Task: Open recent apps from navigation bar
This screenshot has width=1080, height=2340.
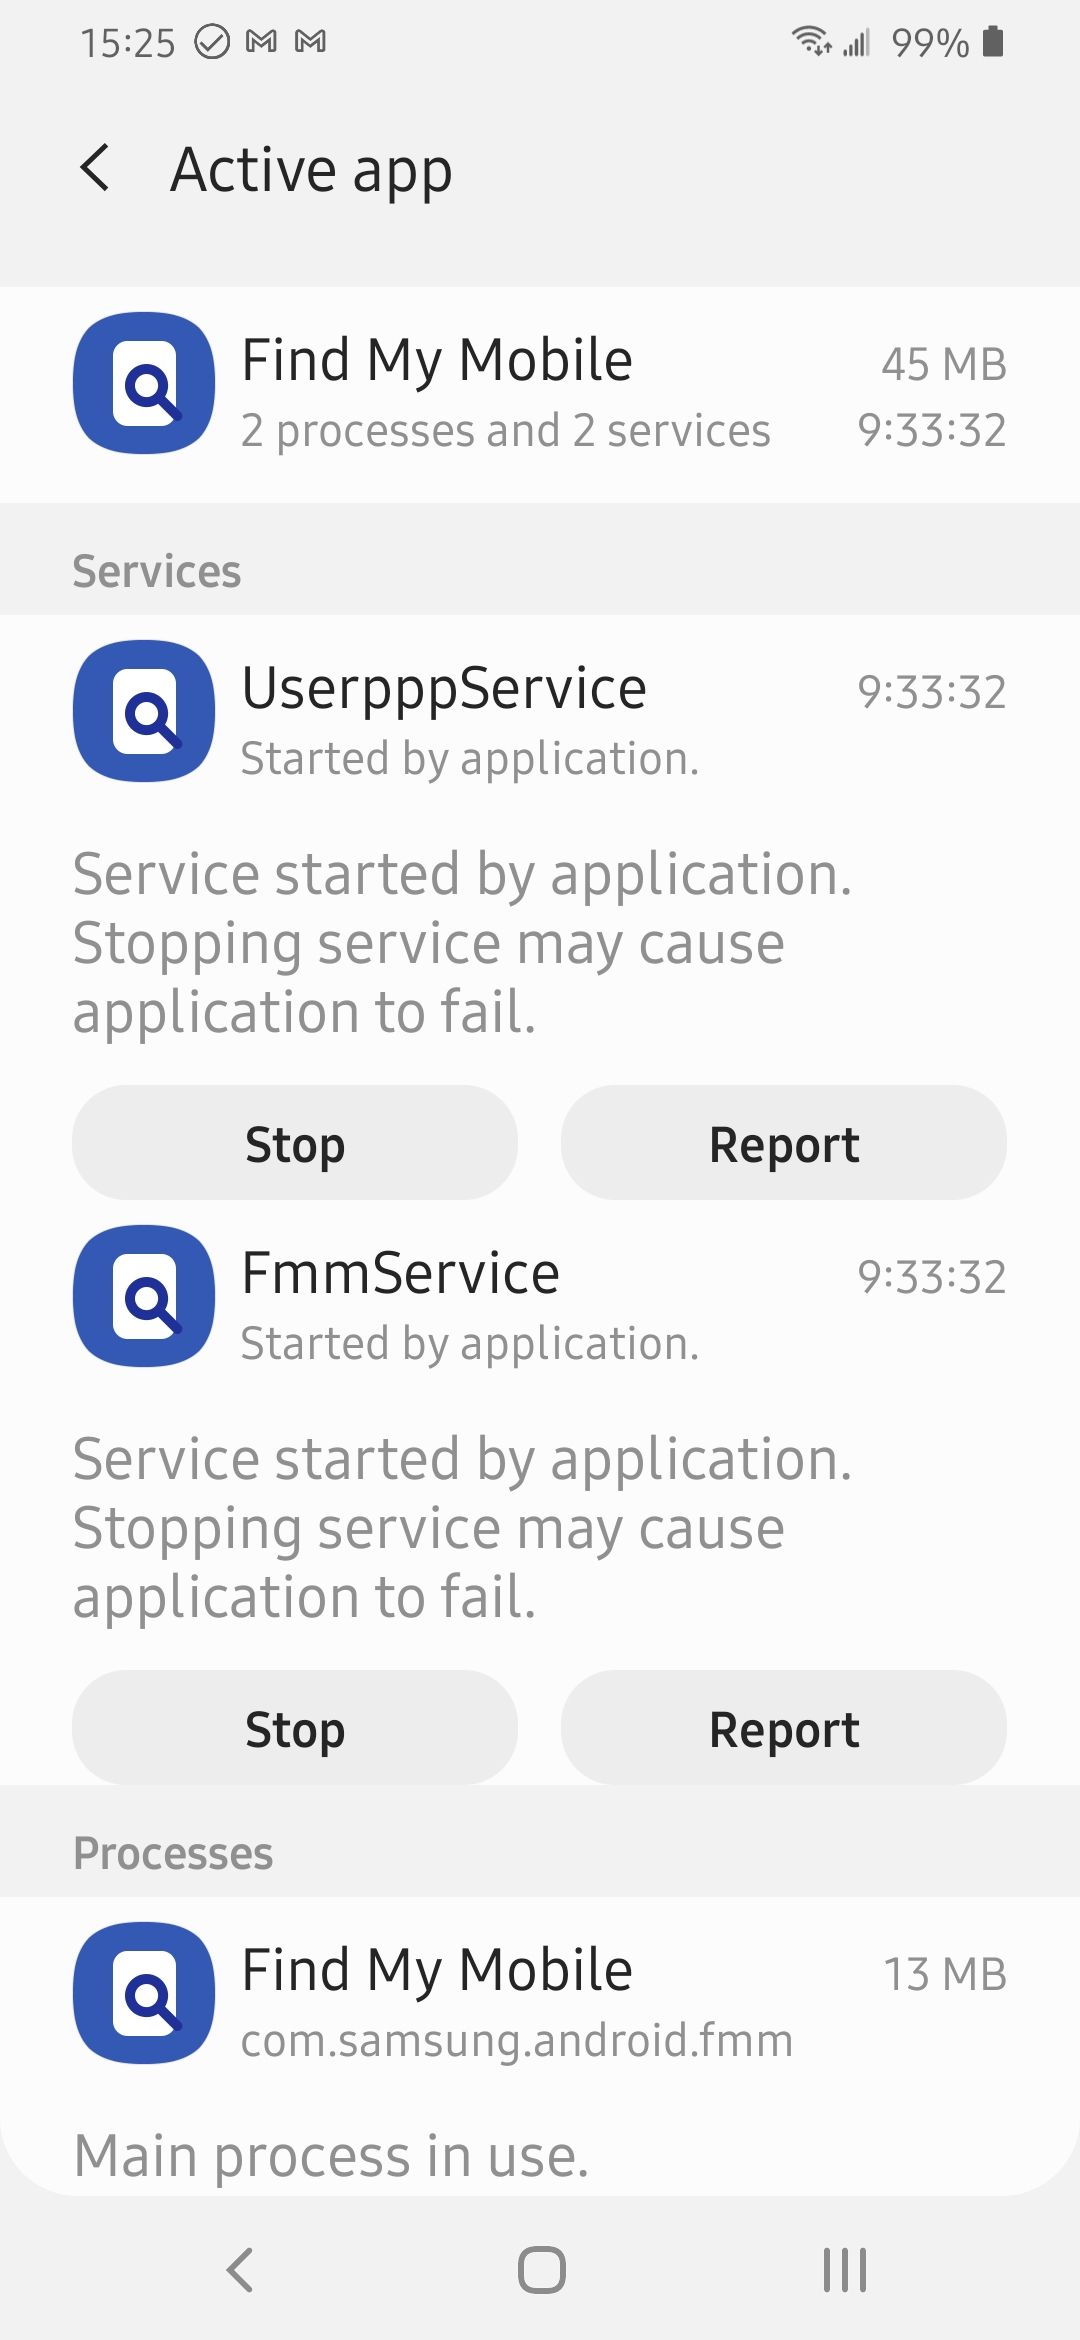Action: [845, 2270]
